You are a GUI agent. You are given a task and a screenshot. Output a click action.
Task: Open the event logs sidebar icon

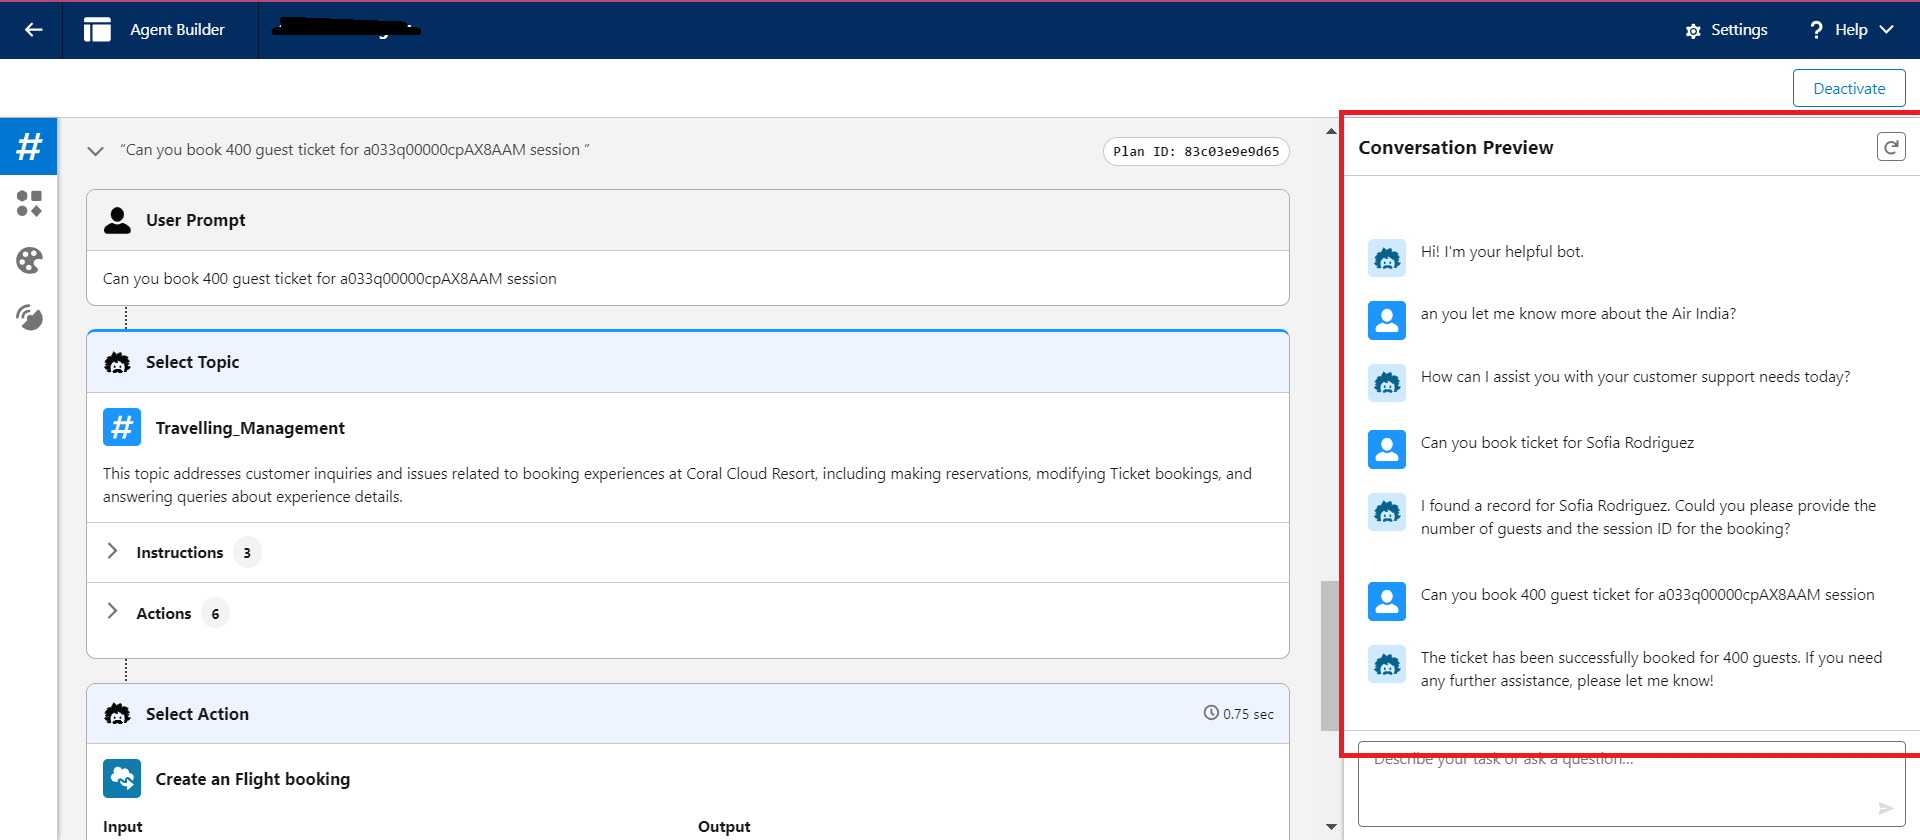(x=29, y=318)
